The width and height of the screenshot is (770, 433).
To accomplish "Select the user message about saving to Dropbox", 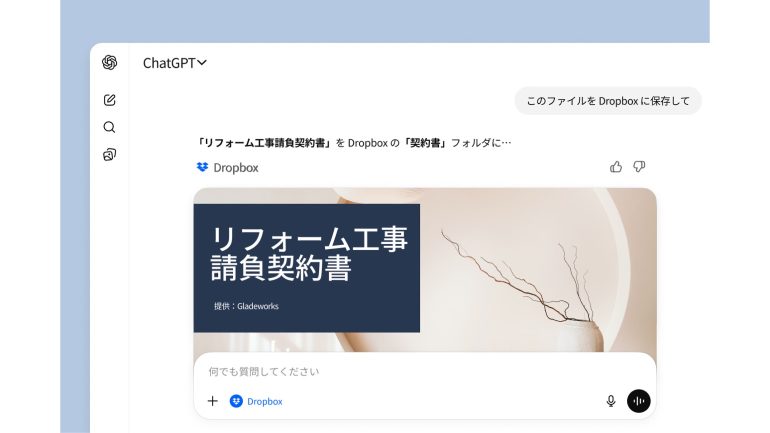I will point(608,101).
